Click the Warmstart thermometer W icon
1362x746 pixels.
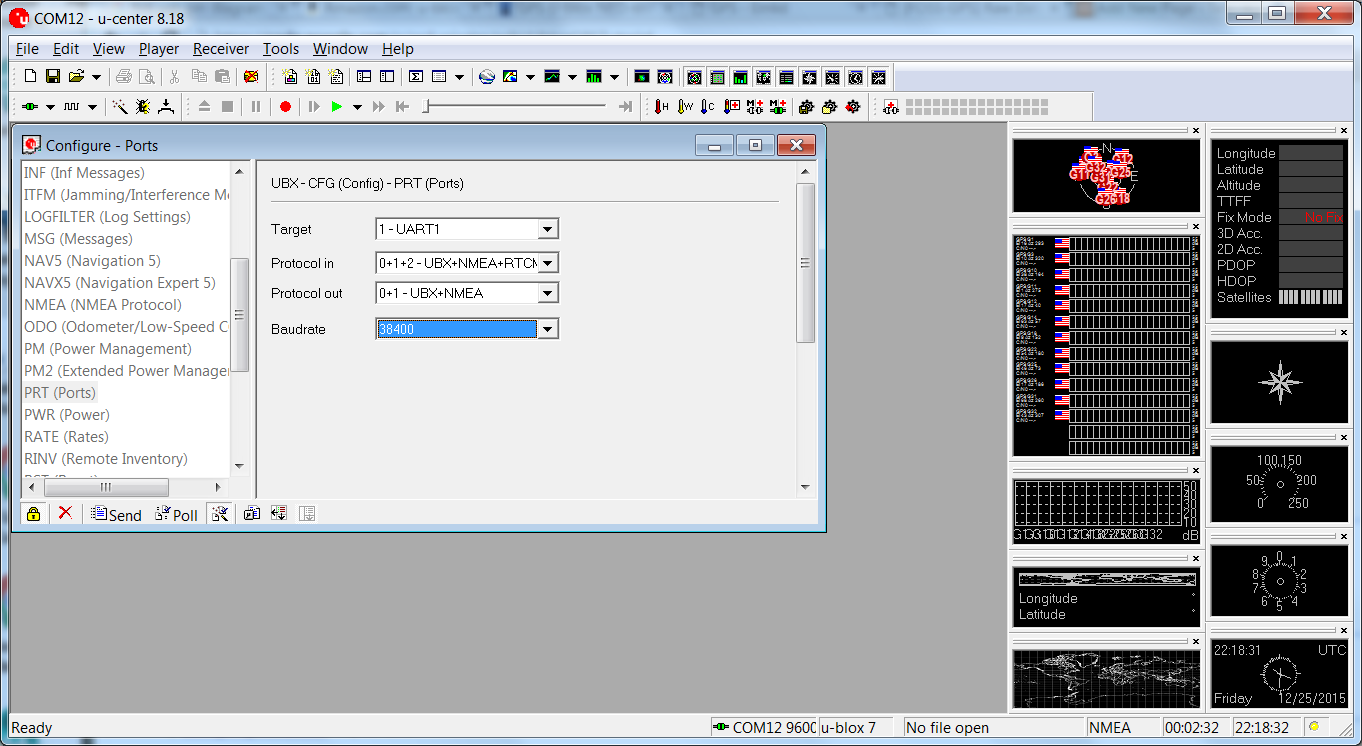tap(684, 106)
